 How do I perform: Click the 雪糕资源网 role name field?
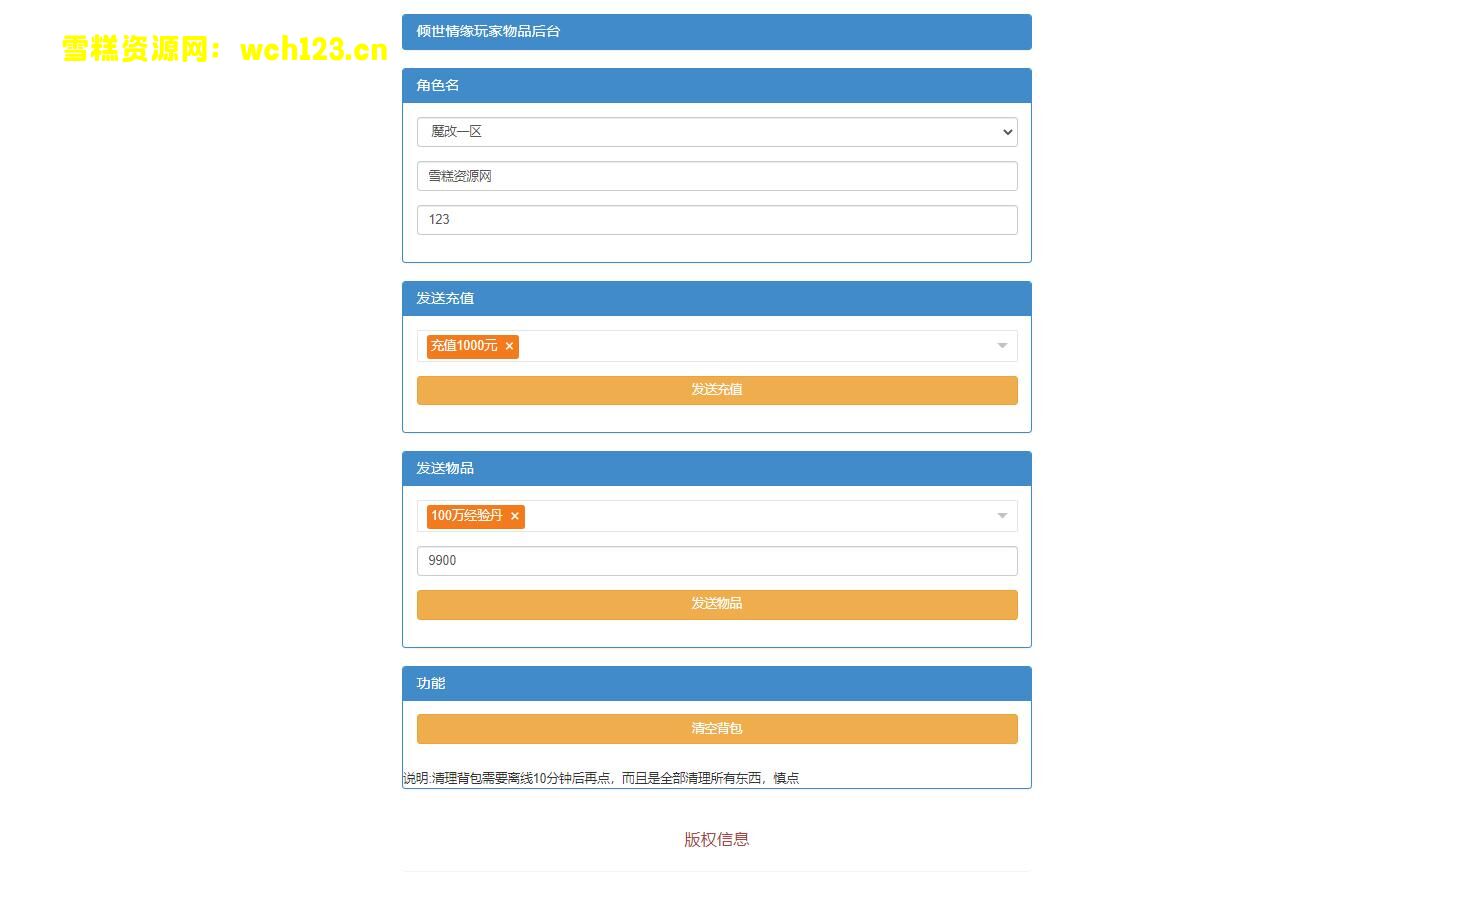tap(717, 176)
